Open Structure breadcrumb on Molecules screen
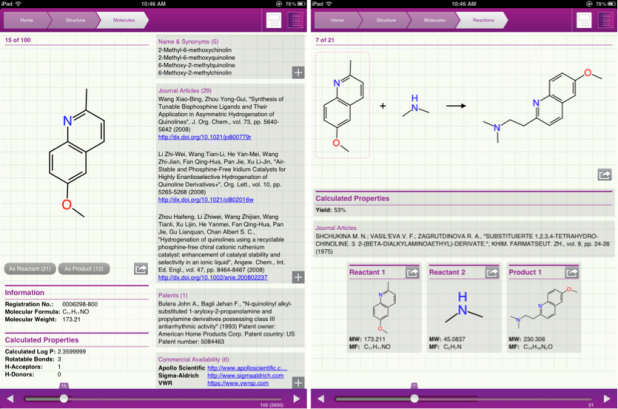The height and width of the screenshot is (409, 618). point(75,20)
